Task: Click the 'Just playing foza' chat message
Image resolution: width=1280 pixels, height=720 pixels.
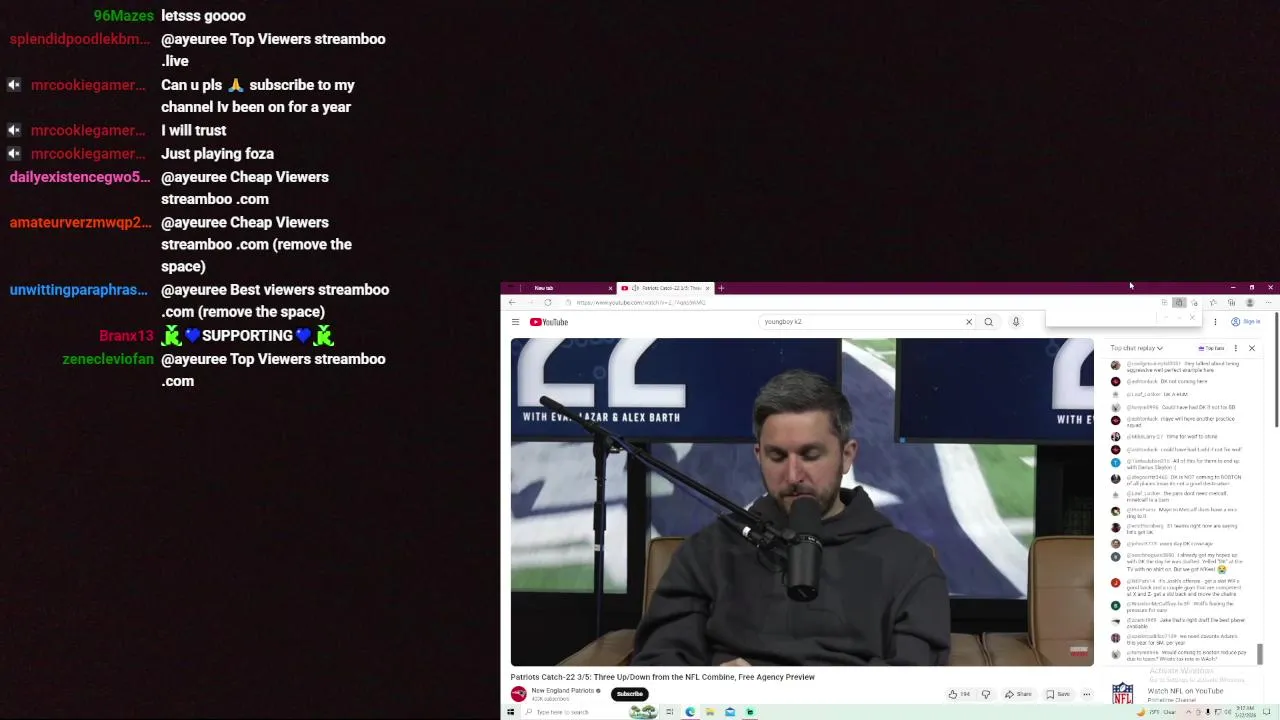Action: (217, 154)
